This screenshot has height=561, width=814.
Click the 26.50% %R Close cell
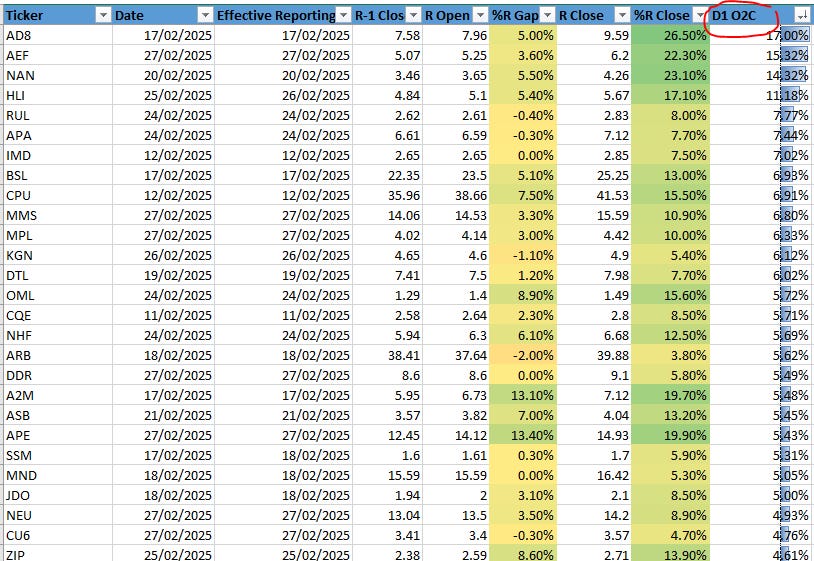point(670,36)
